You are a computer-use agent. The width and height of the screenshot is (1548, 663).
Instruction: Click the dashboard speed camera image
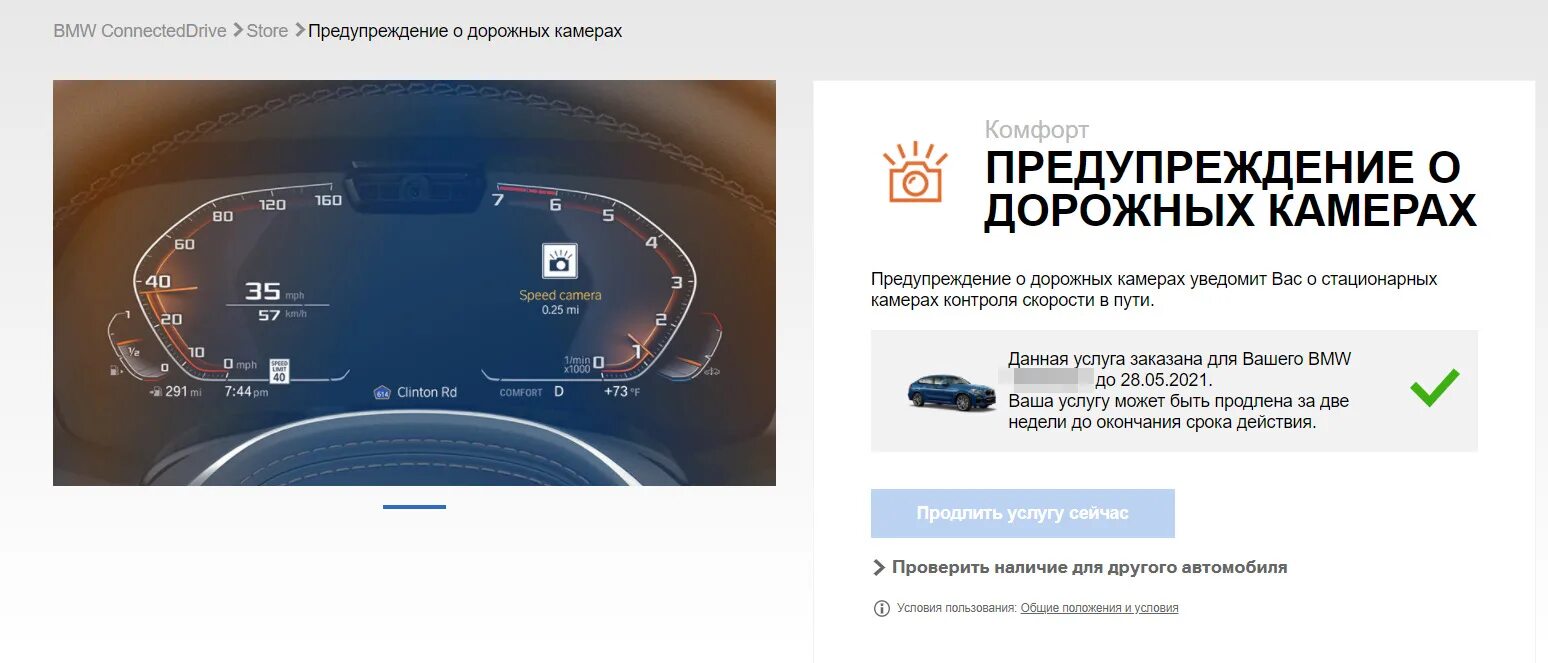(x=414, y=283)
